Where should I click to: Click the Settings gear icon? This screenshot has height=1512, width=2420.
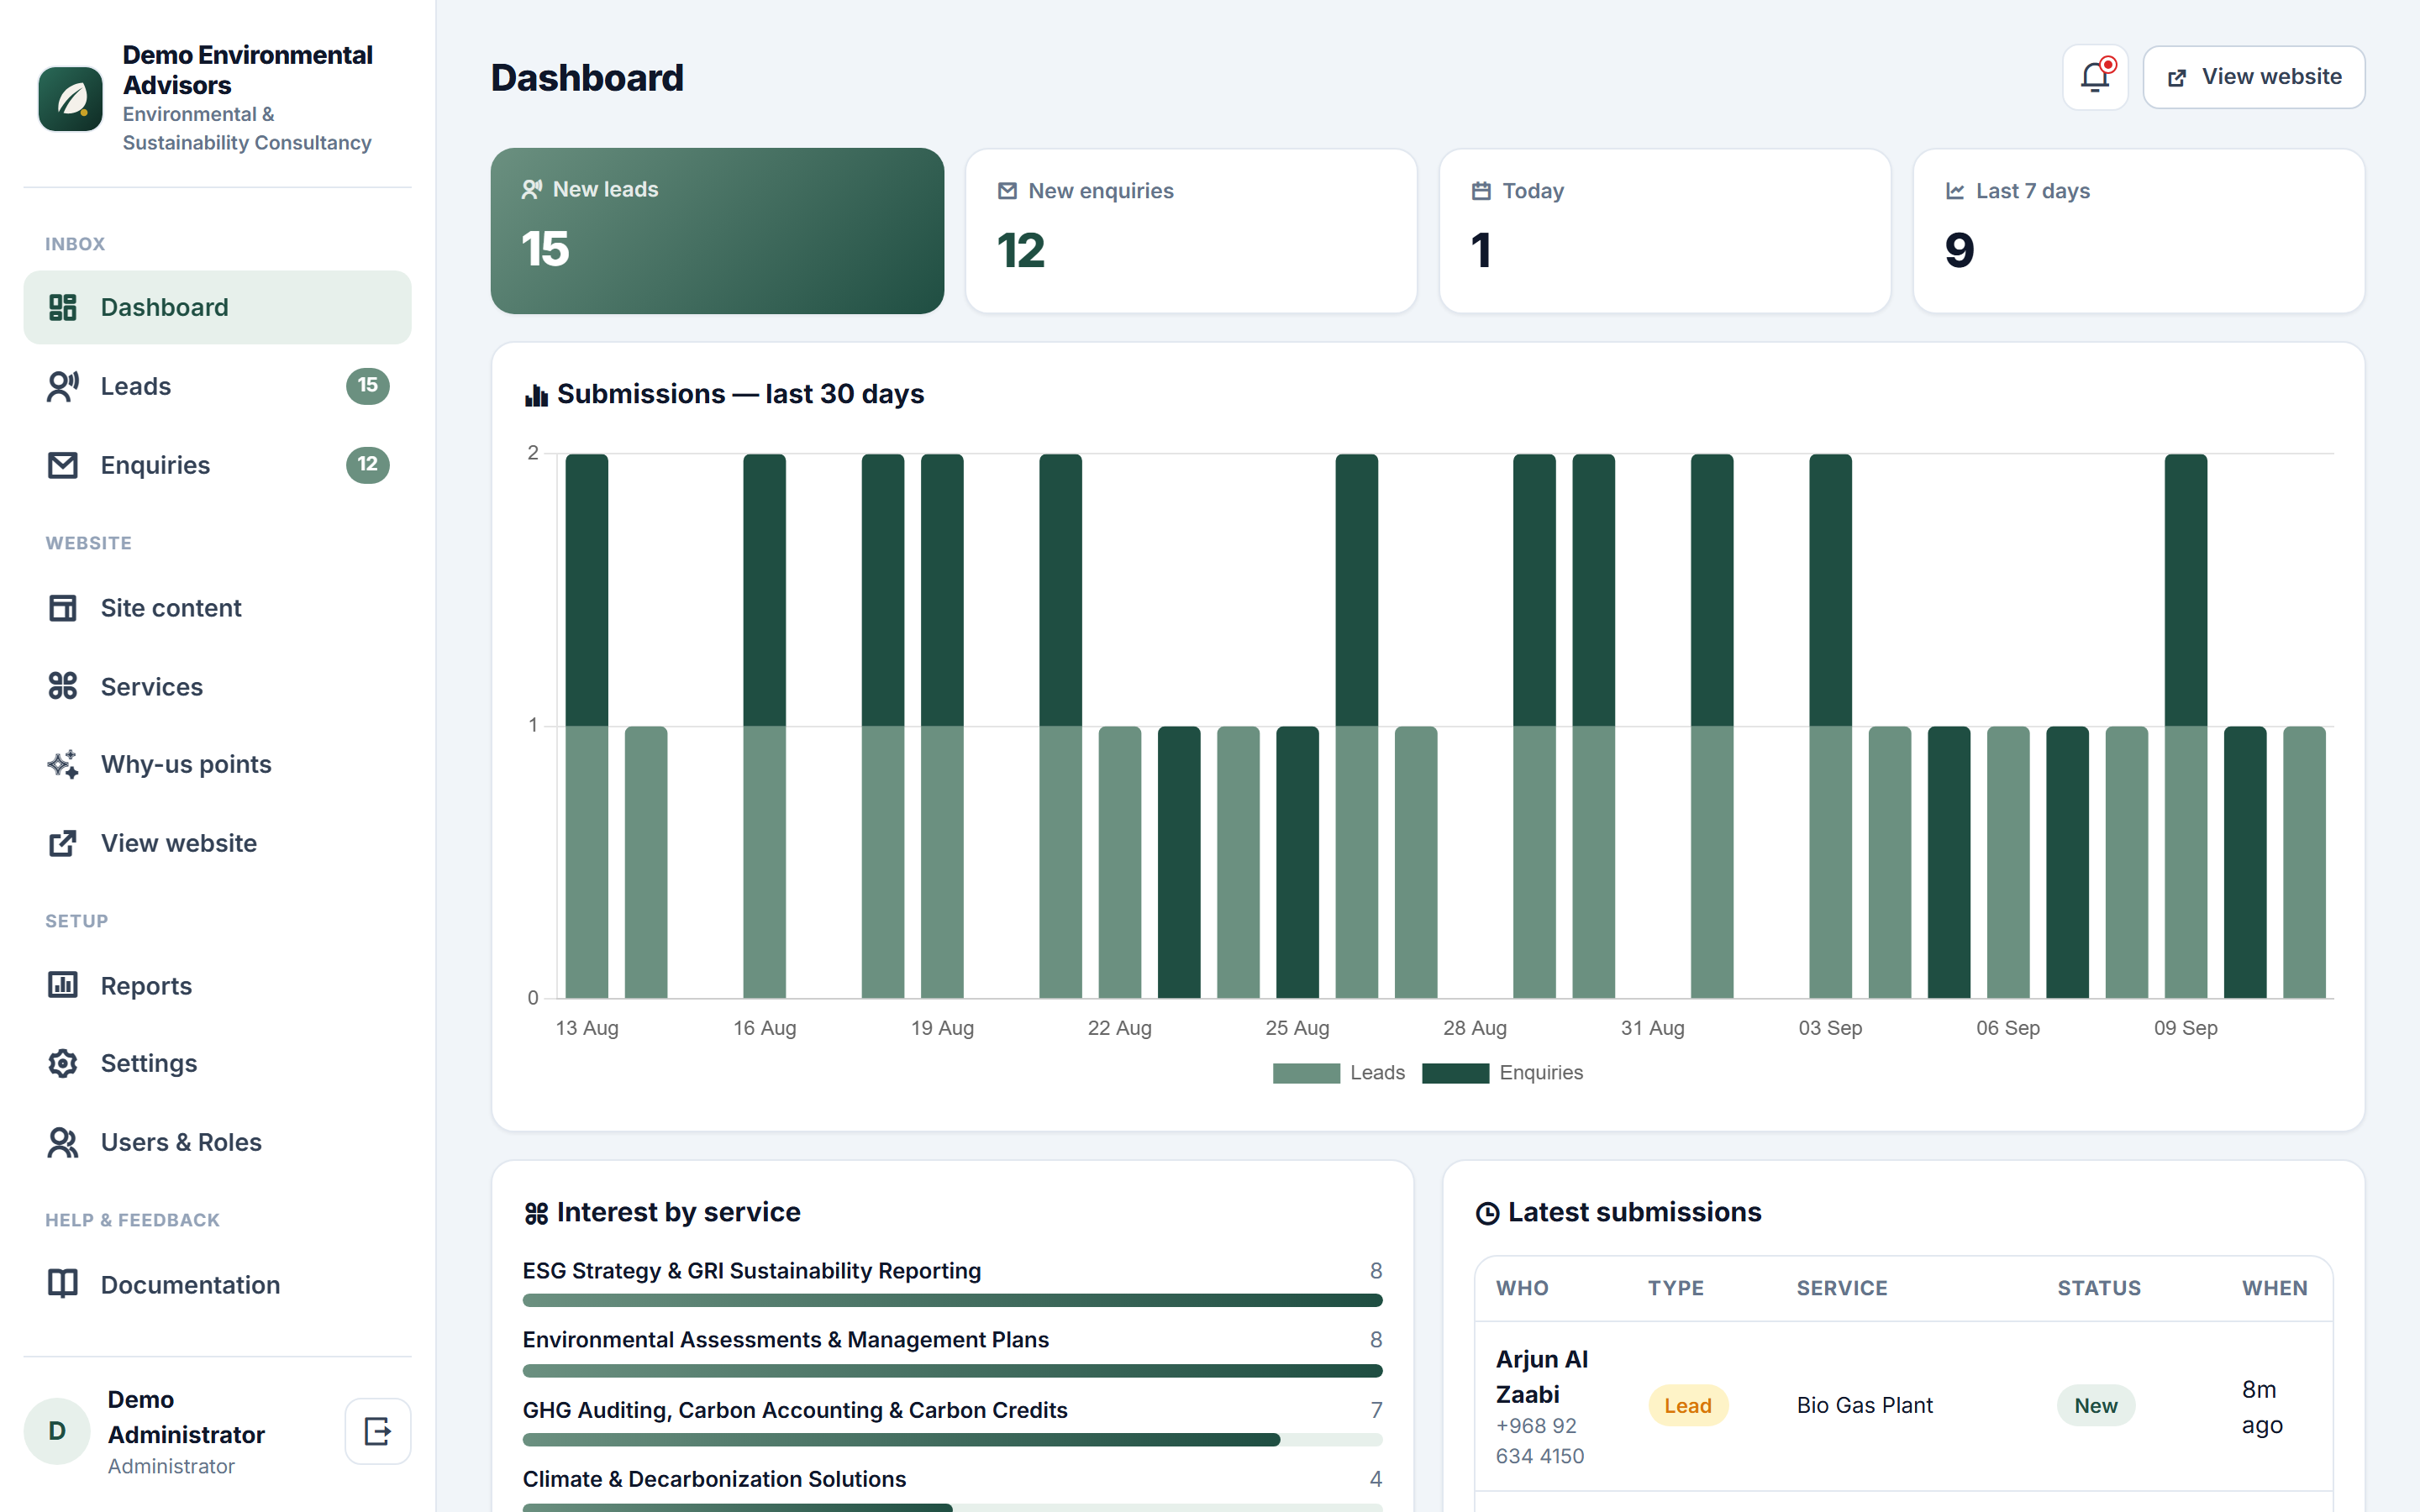coord(63,1063)
